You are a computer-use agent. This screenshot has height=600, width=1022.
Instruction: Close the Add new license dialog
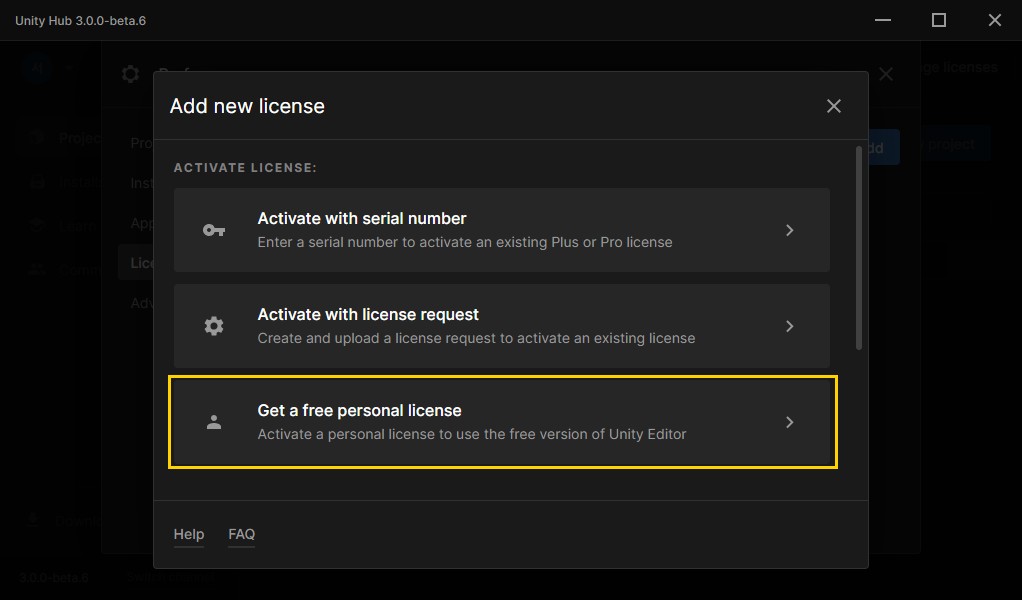[834, 106]
